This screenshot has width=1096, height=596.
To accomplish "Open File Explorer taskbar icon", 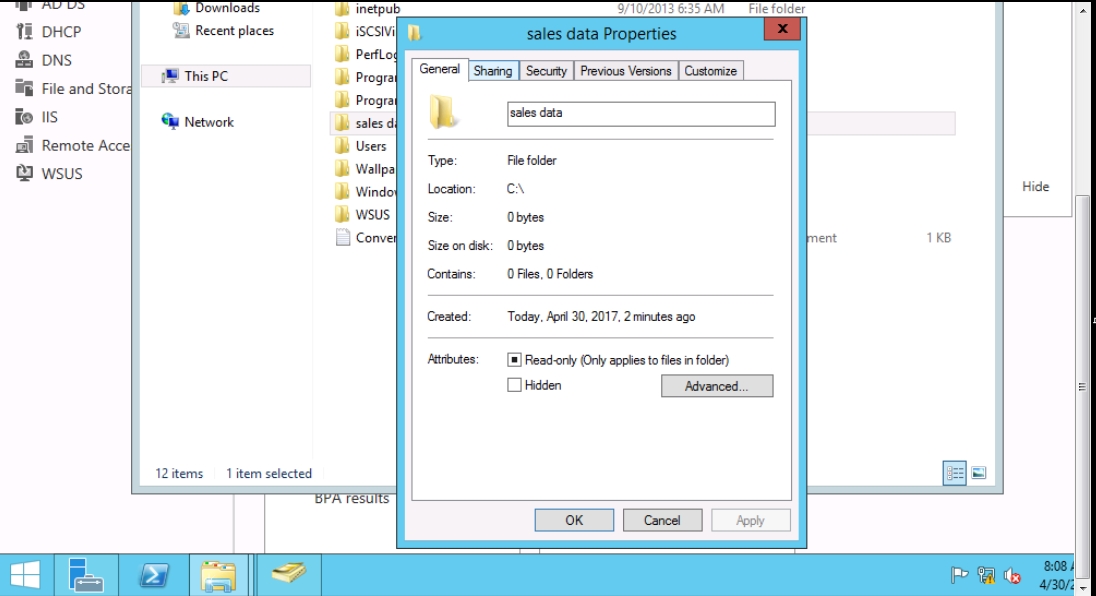I will 218,574.
